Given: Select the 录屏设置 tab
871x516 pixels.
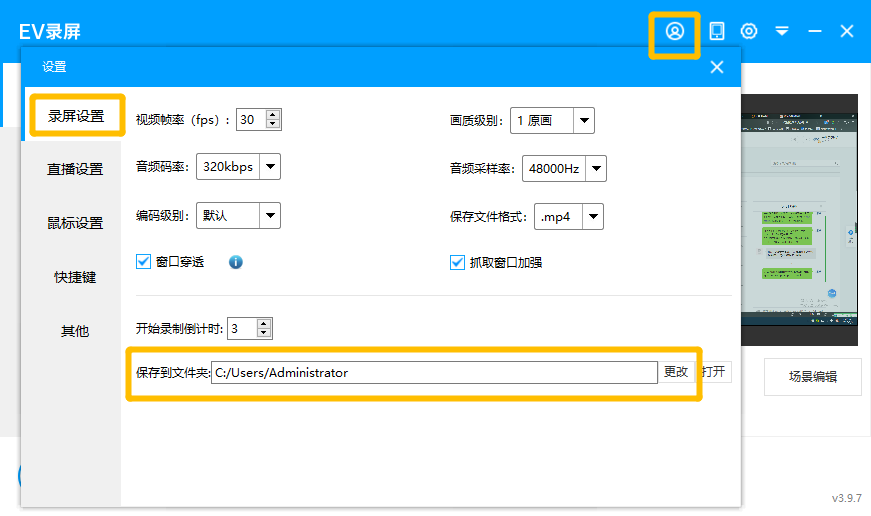Looking at the screenshot, I should [x=76, y=116].
